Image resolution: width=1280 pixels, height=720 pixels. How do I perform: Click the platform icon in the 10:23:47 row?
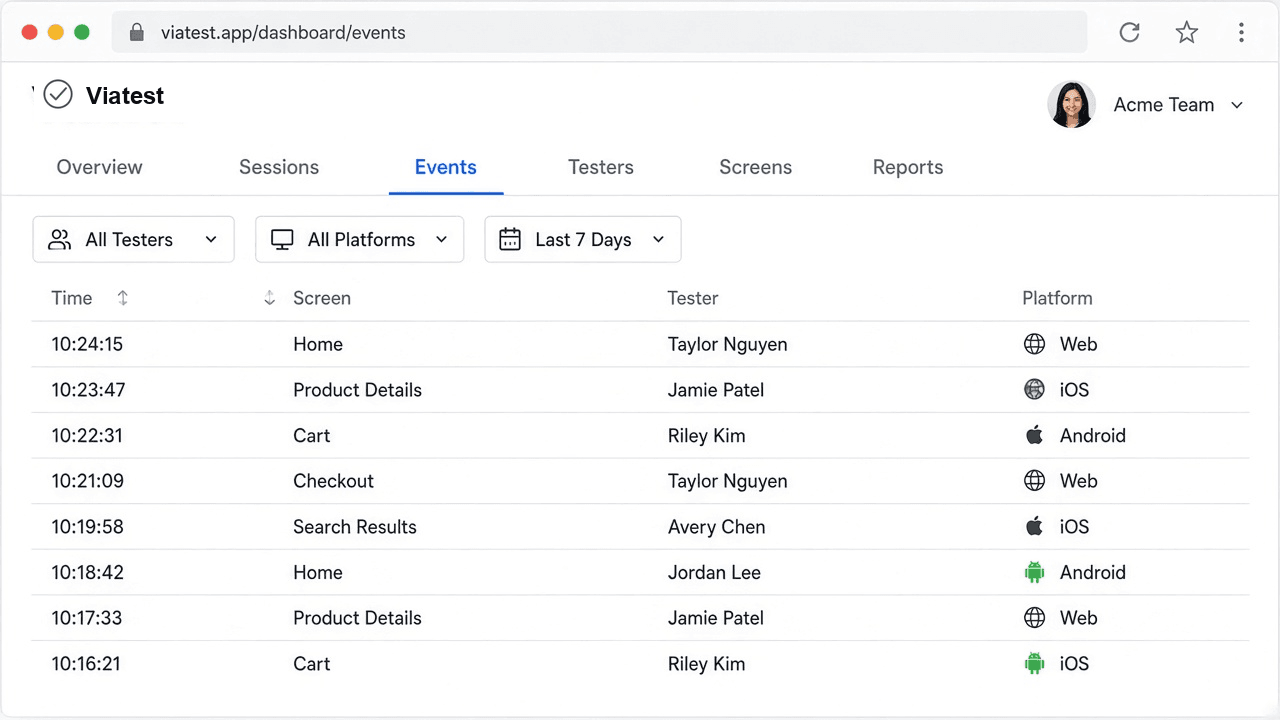(x=1035, y=390)
